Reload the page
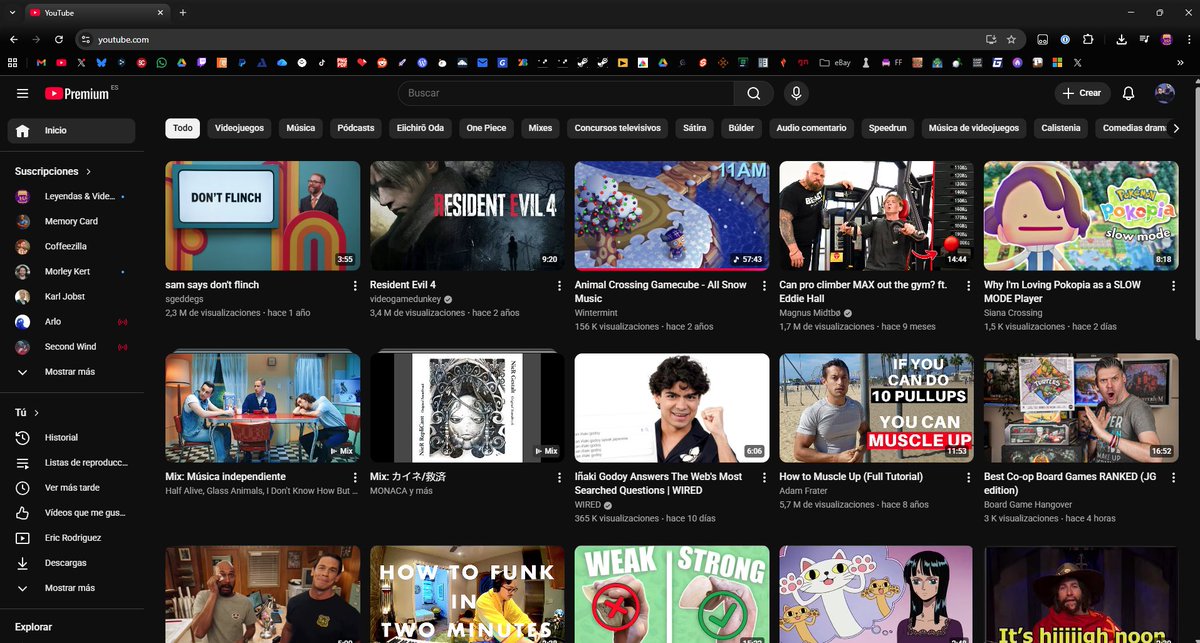1200x643 pixels. click(x=59, y=39)
